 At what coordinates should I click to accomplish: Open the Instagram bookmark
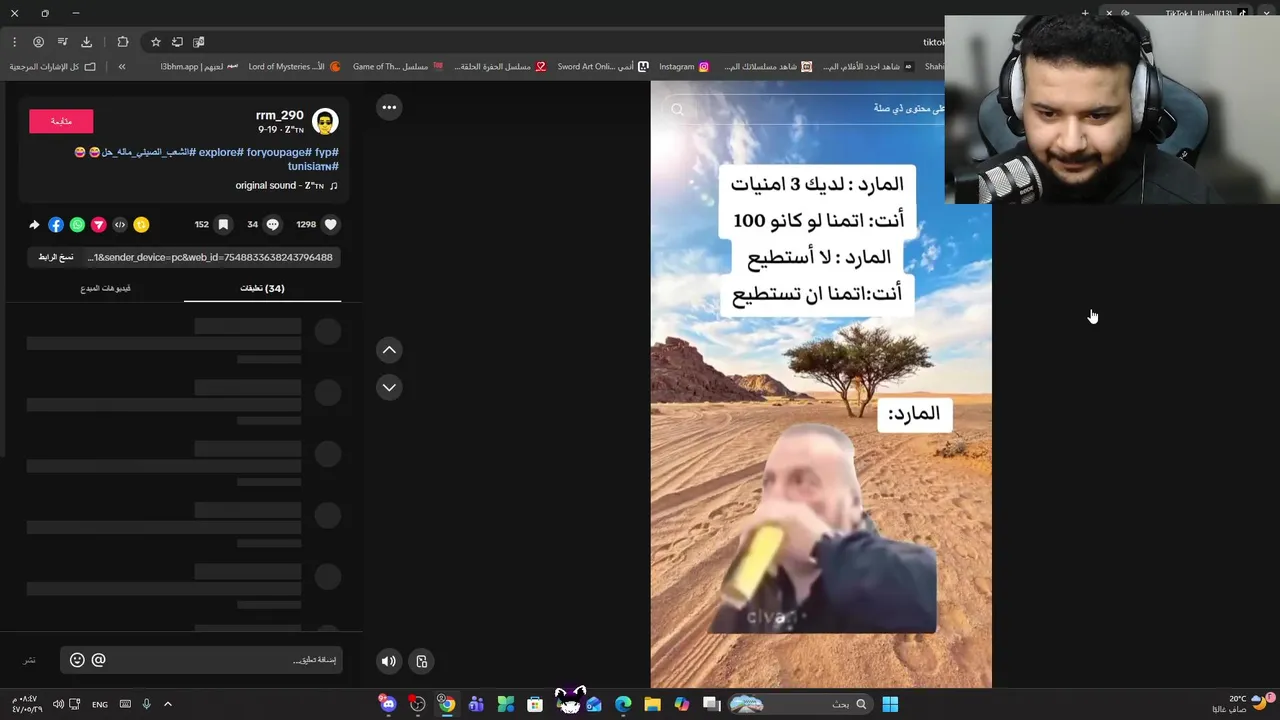pos(684,67)
